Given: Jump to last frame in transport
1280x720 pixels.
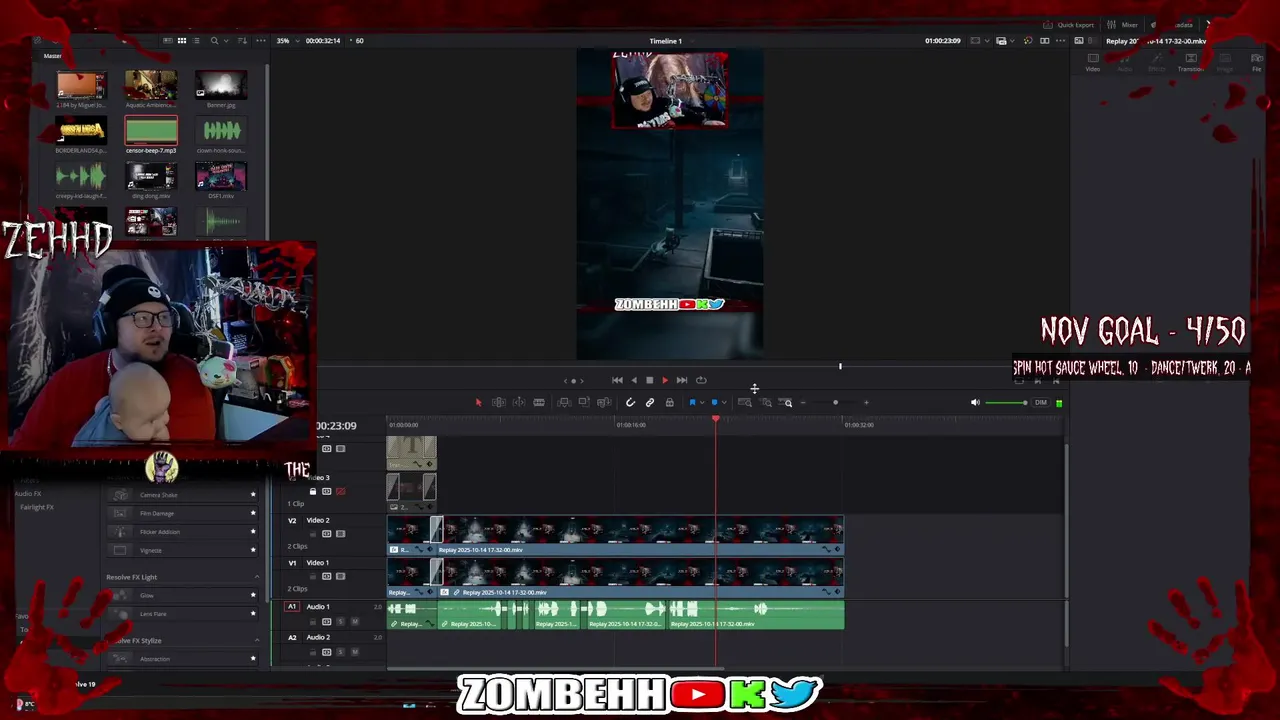Looking at the screenshot, I should [681, 380].
